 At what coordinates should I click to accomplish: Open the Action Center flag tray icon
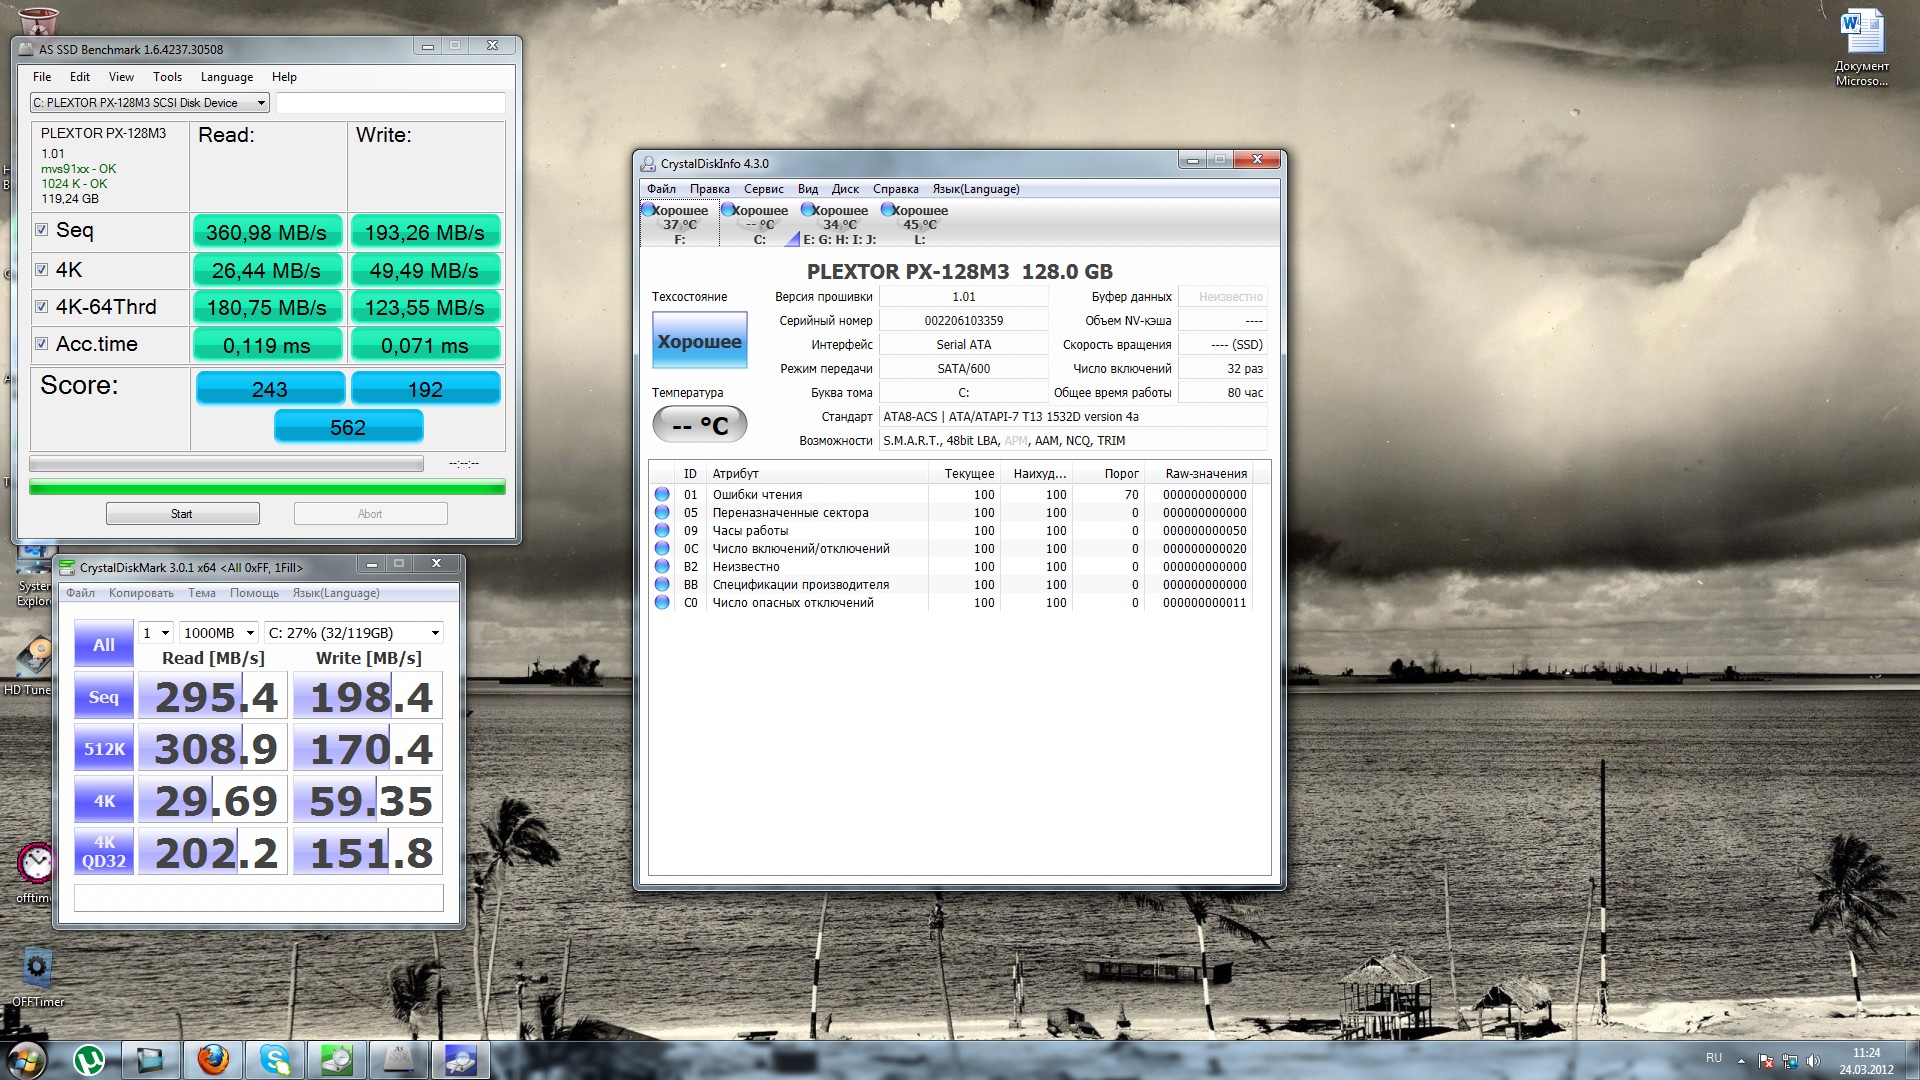(x=1765, y=1061)
